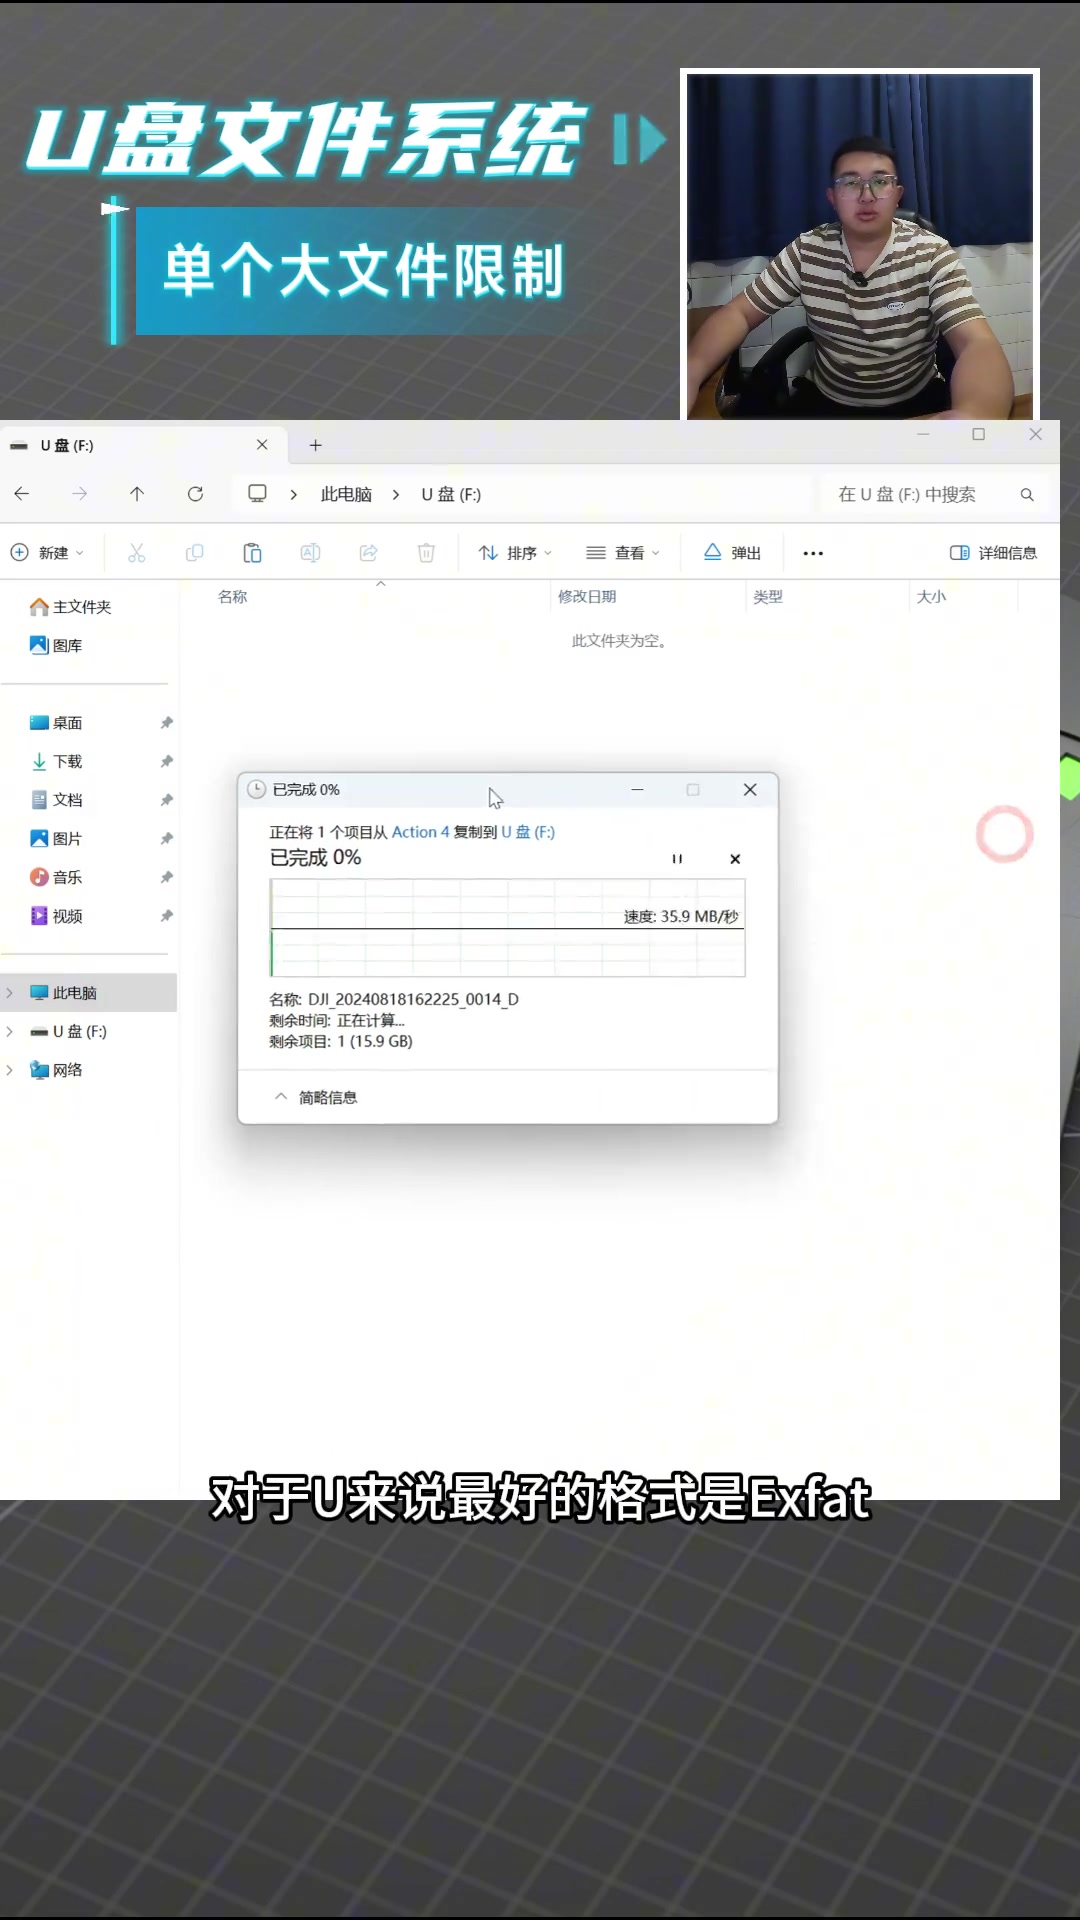Screen dimensions: 1080x1920
Task: Unpin 视频 using its pin icon
Action: [167, 916]
